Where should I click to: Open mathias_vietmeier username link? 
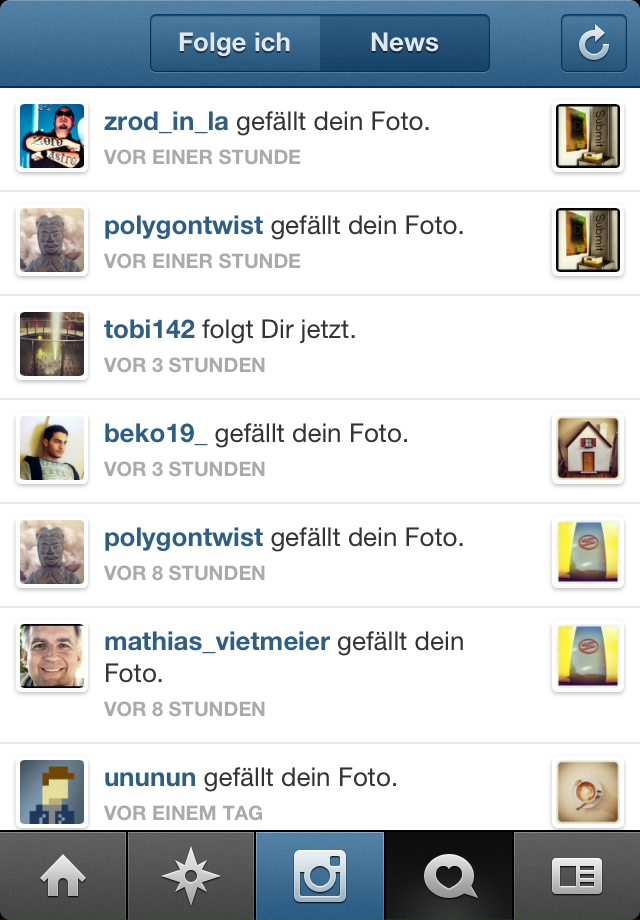(x=217, y=642)
